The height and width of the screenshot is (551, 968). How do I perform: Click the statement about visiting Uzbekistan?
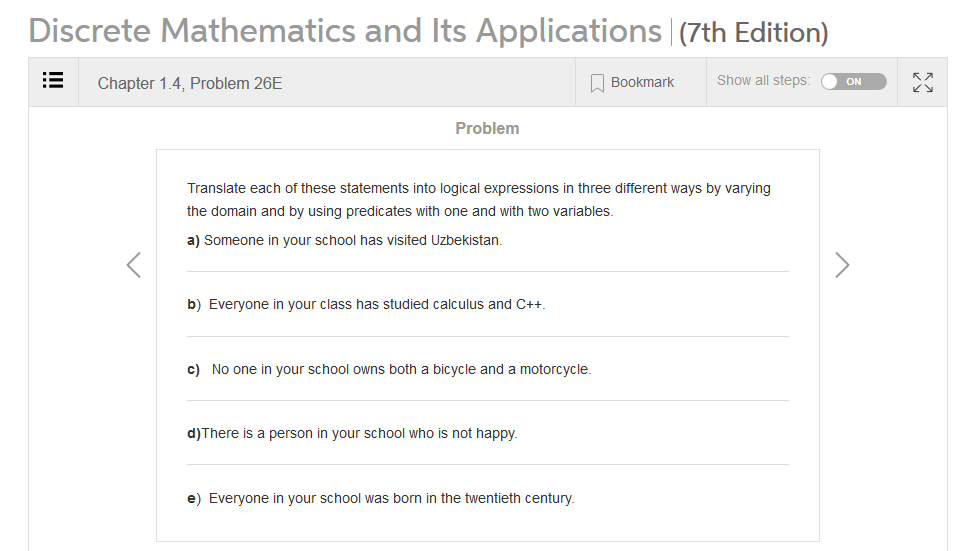tap(353, 240)
